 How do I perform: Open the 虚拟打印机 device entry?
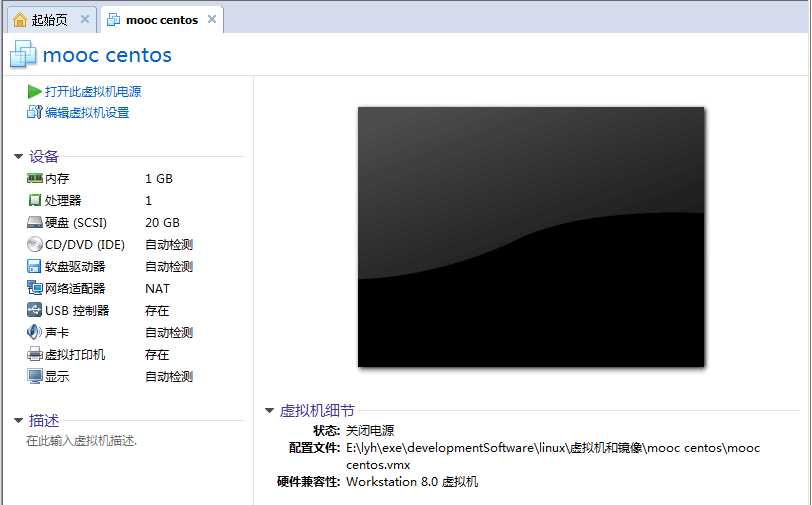point(75,354)
